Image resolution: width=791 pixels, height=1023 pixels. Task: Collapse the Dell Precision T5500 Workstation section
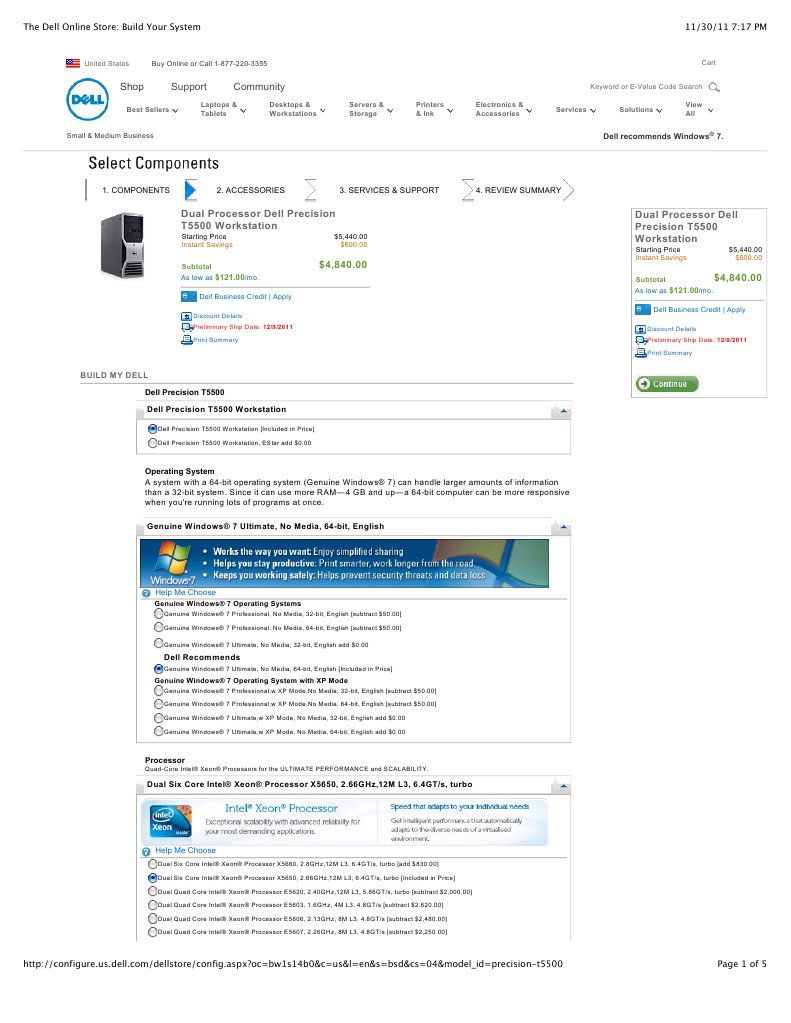click(562, 411)
